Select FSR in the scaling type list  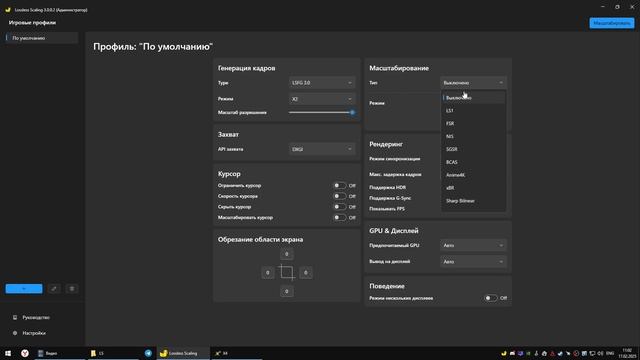[x=473, y=123]
